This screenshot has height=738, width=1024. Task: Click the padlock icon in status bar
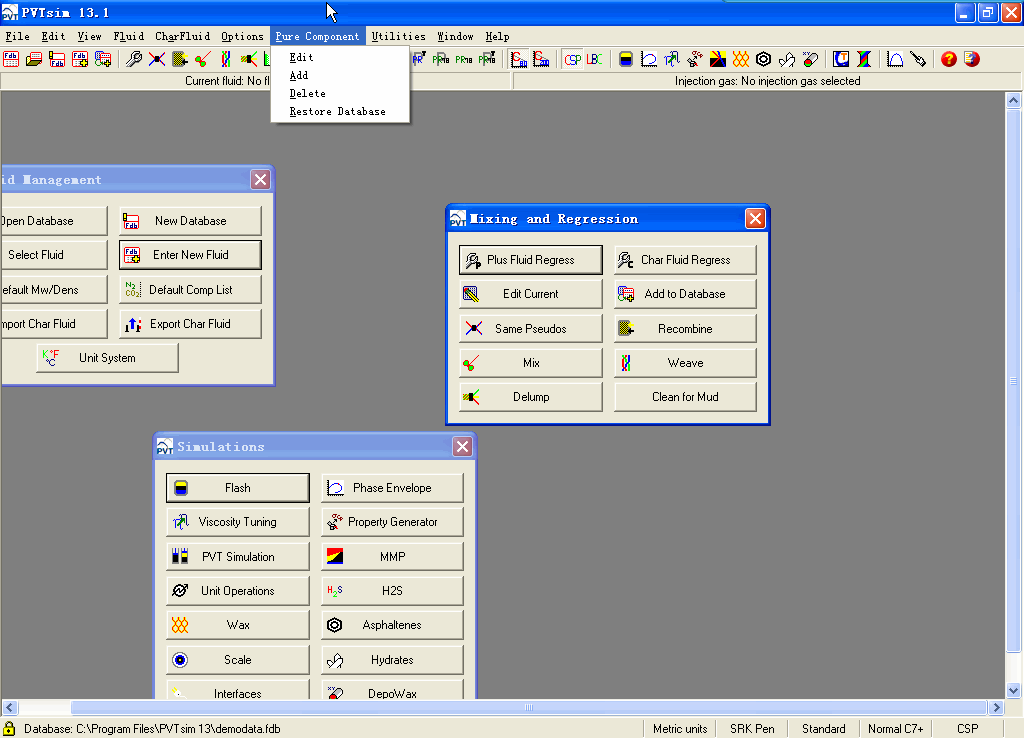point(9,729)
